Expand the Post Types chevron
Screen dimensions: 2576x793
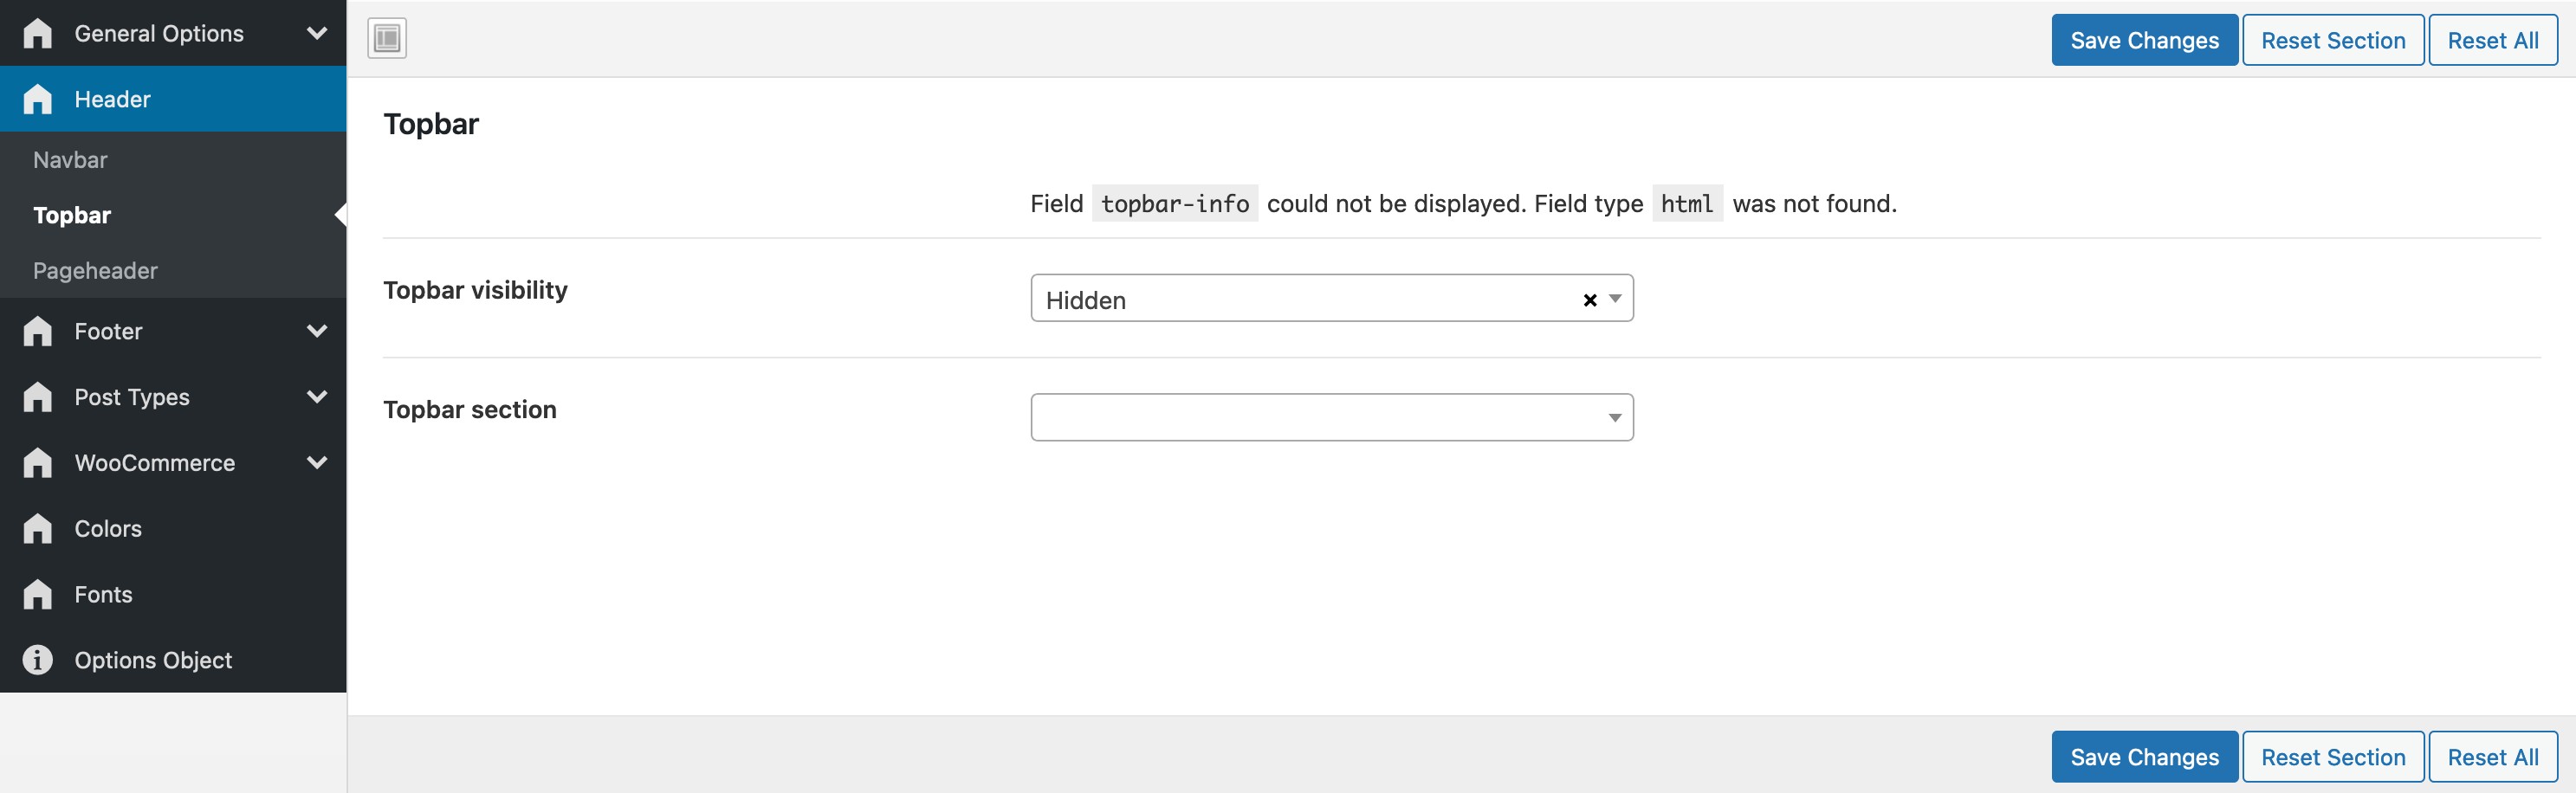(317, 397)
